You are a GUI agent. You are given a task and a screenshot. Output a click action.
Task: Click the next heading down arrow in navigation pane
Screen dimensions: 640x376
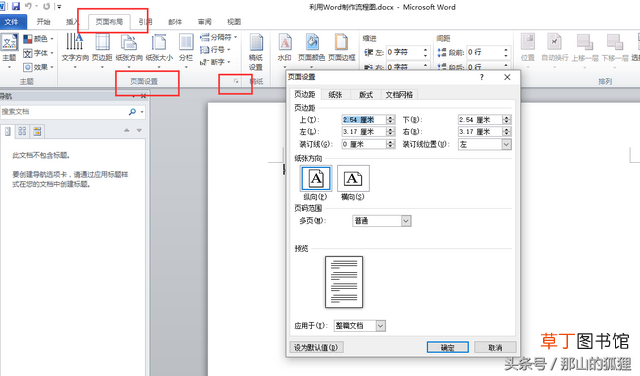[139, 130]
